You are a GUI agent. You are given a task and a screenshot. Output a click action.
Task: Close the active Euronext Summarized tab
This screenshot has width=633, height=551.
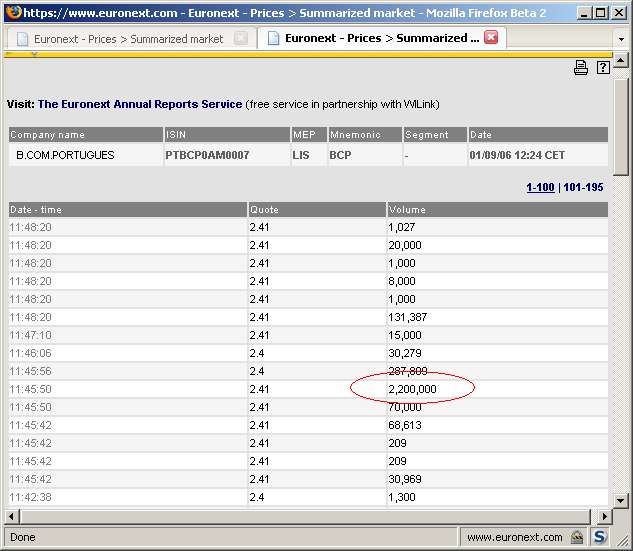[491, 38]
